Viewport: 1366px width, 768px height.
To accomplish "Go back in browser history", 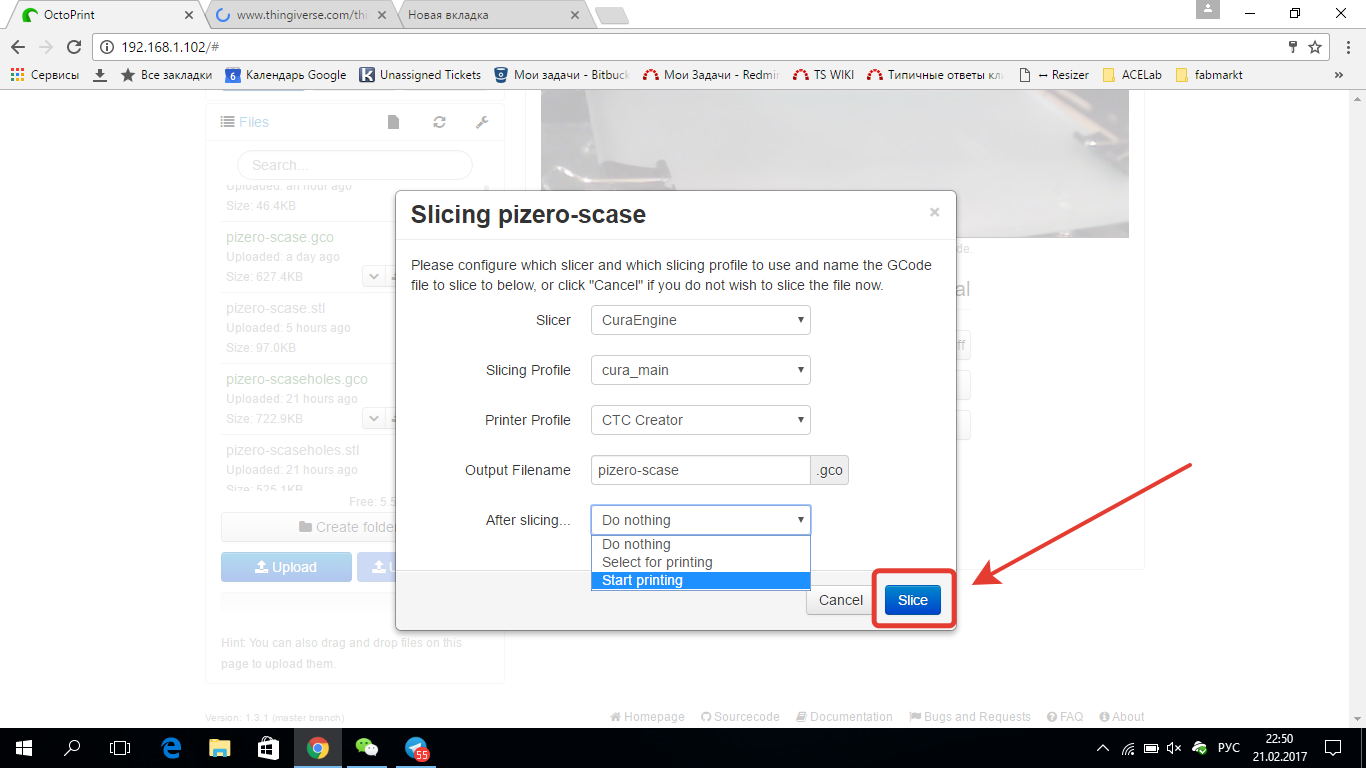I will pos(18,47).
